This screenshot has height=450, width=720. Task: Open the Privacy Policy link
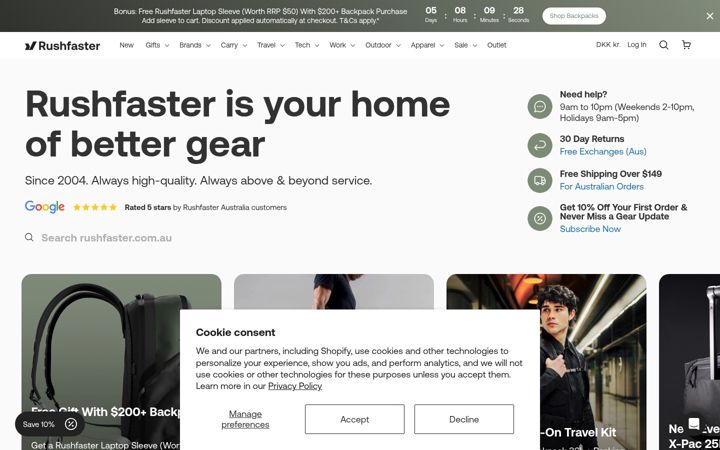tap(295, 386)
